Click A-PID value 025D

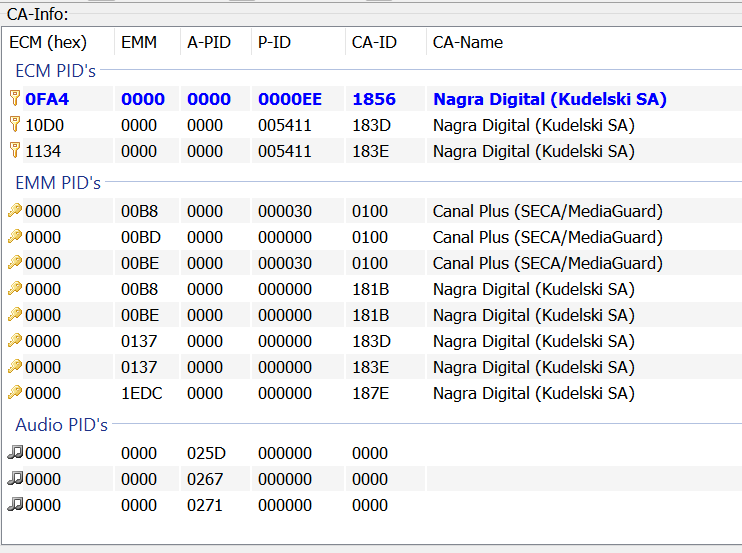[206, 453]
